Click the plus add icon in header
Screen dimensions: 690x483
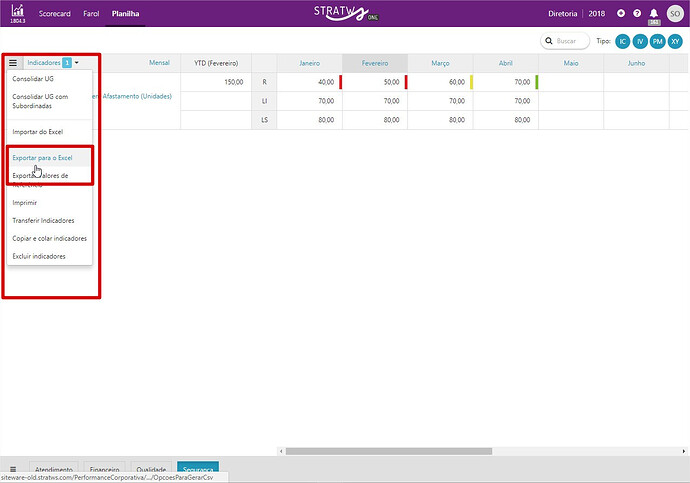[621, 14]
